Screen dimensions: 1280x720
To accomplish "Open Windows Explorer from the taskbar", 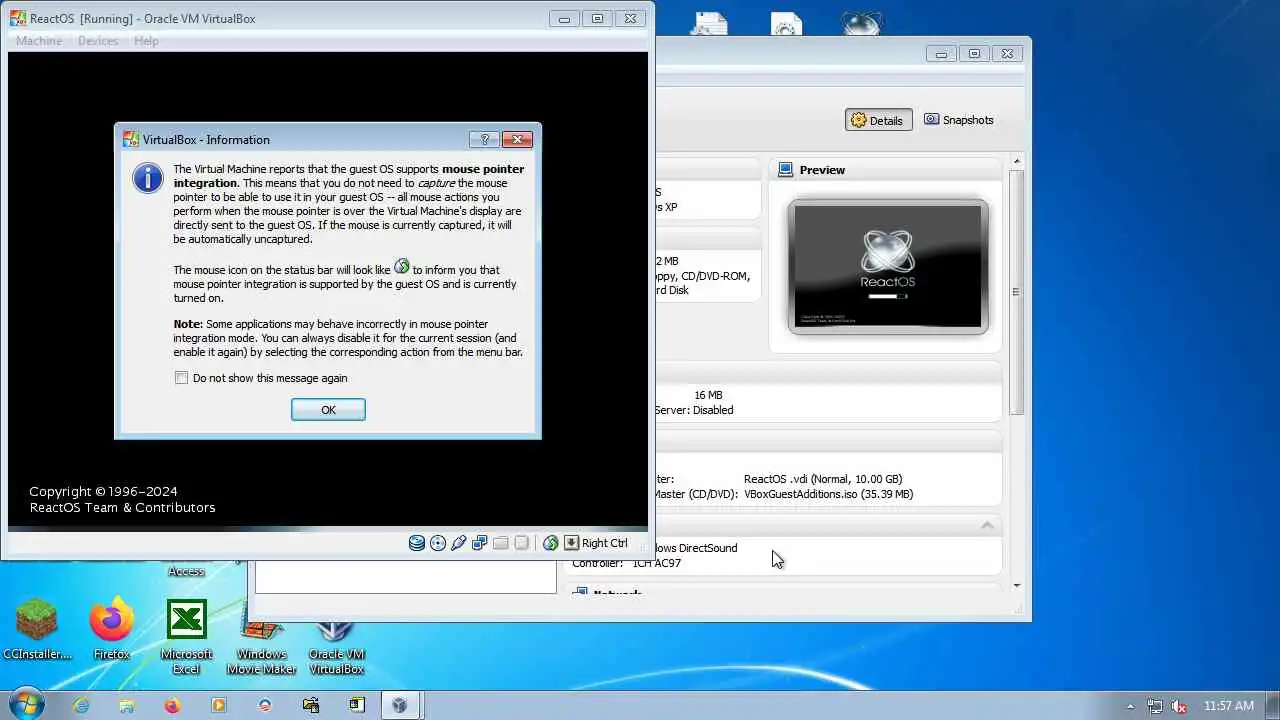I will tap(127, 705).
